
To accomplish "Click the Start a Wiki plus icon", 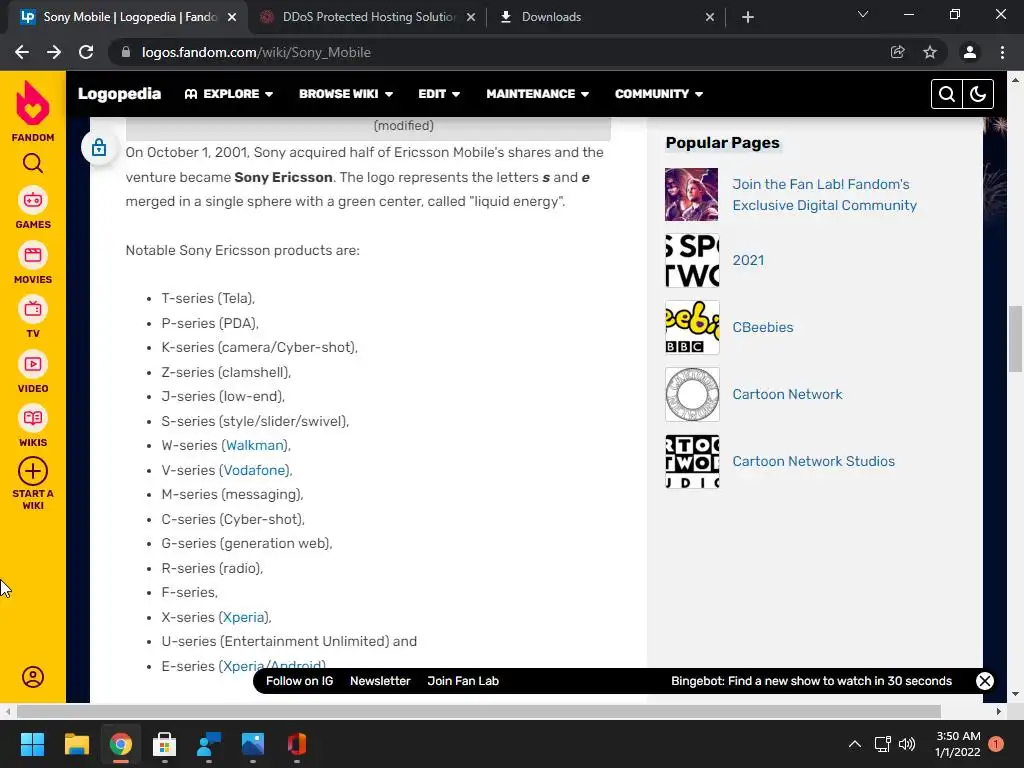I will 33,471.
